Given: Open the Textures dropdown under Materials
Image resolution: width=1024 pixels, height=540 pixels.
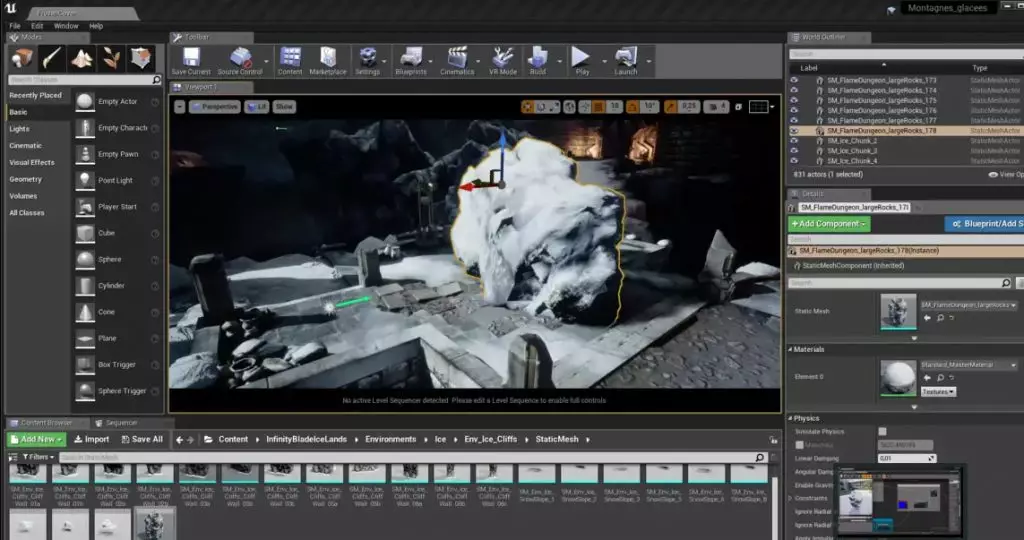Looking at the screenshot, I should 938,392.
